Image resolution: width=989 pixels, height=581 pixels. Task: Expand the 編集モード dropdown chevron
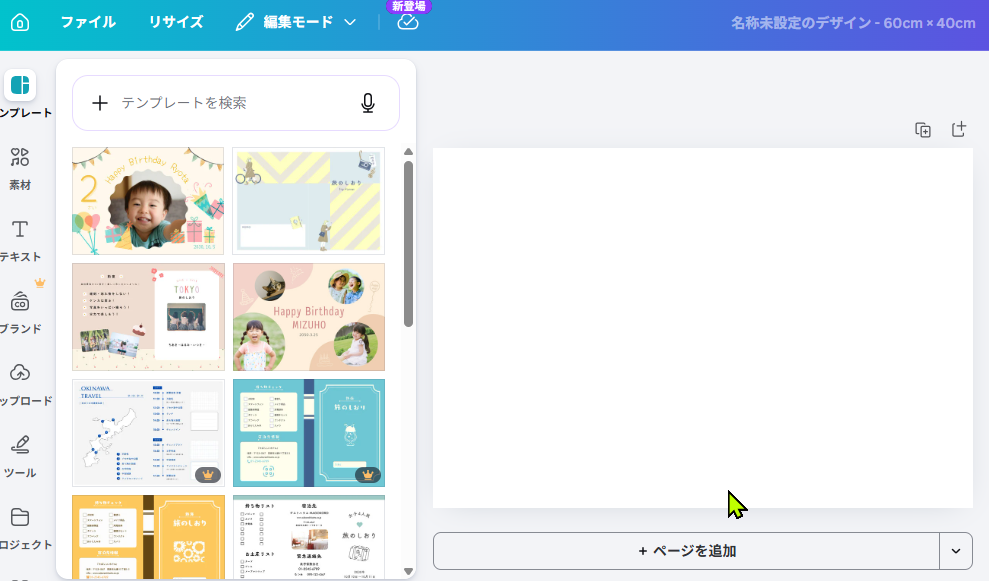coord(350,22)
